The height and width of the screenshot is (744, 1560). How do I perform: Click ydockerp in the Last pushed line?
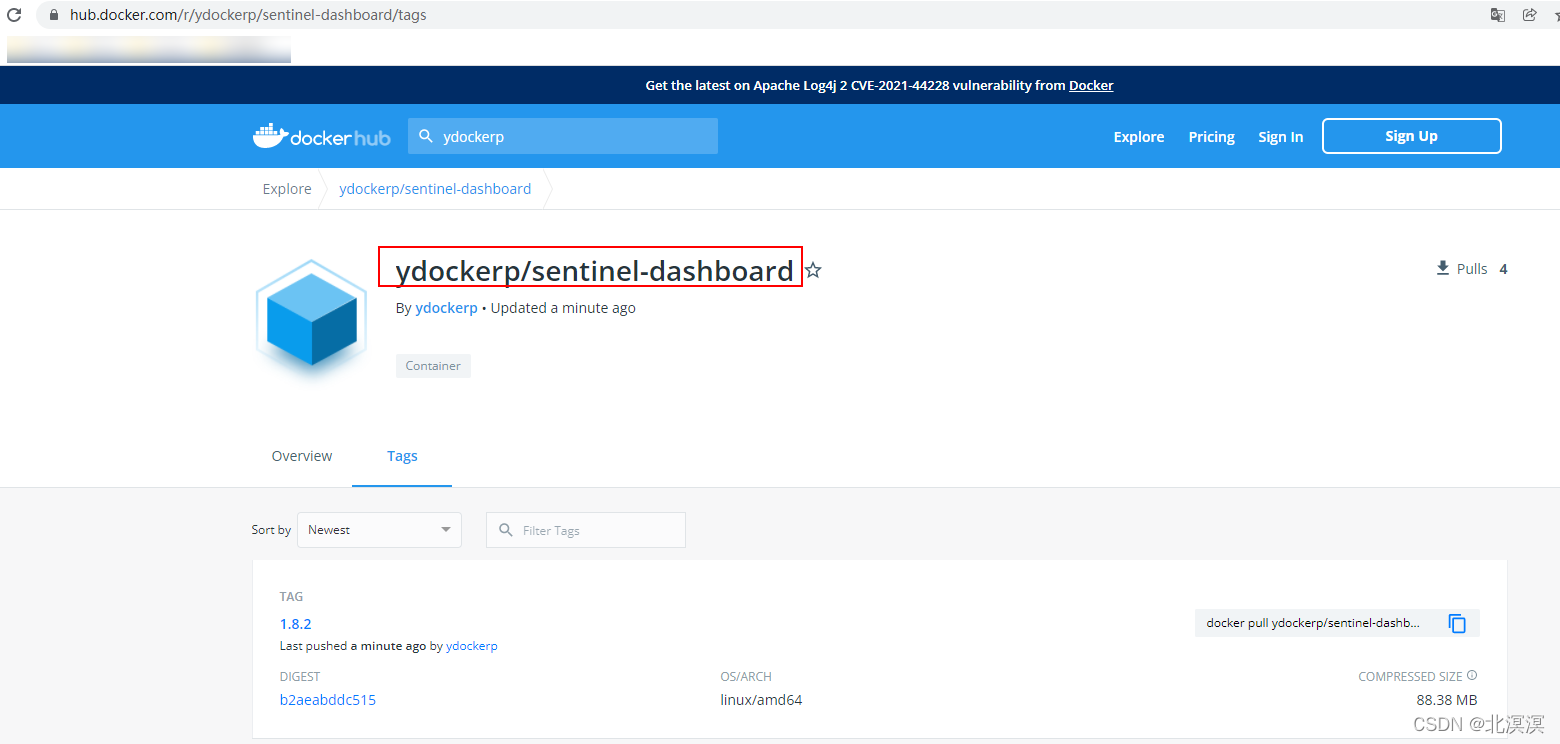pos(472,646)
